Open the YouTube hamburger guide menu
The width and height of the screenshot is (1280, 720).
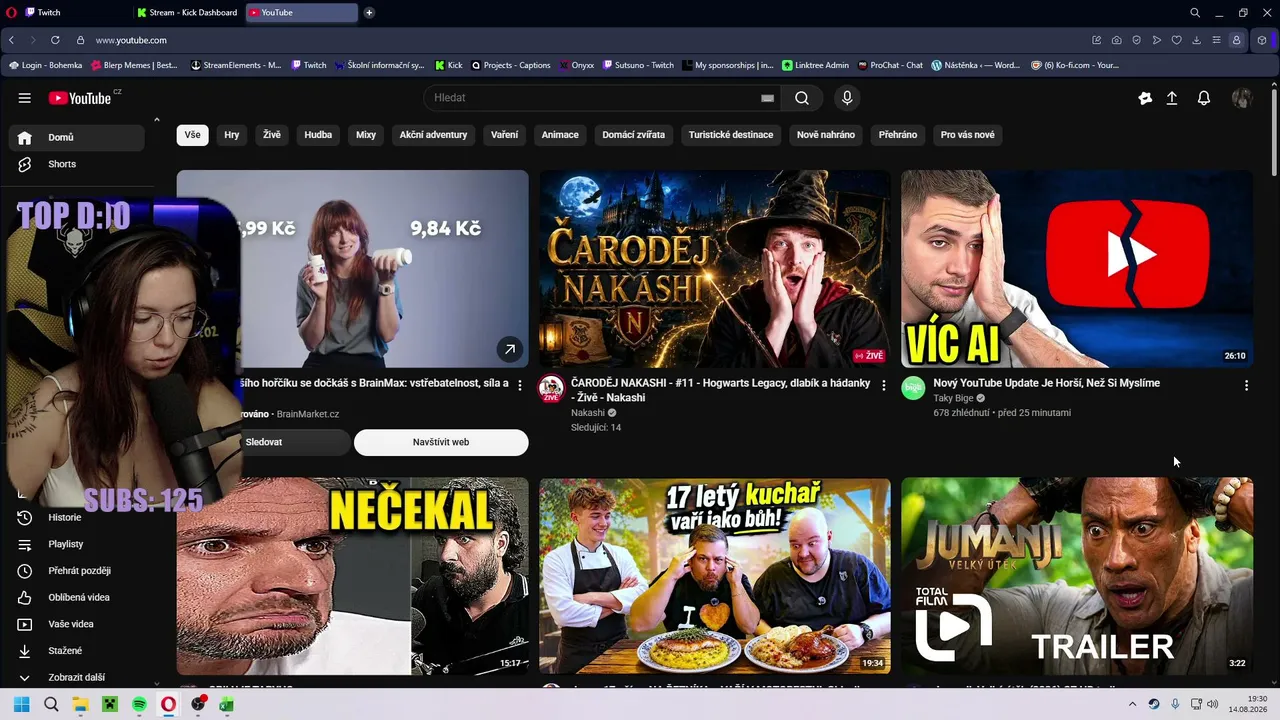point(24,98)
